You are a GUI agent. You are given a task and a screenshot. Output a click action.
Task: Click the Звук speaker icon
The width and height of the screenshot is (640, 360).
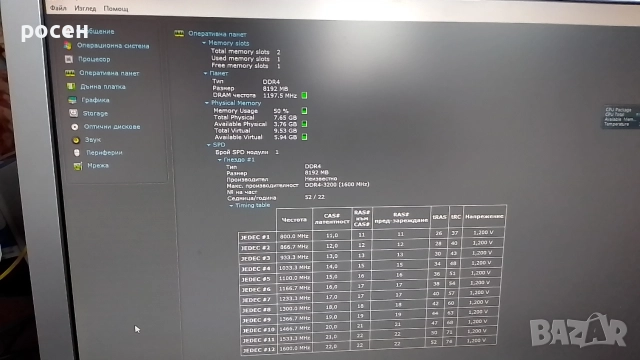(x=76, y=140)
